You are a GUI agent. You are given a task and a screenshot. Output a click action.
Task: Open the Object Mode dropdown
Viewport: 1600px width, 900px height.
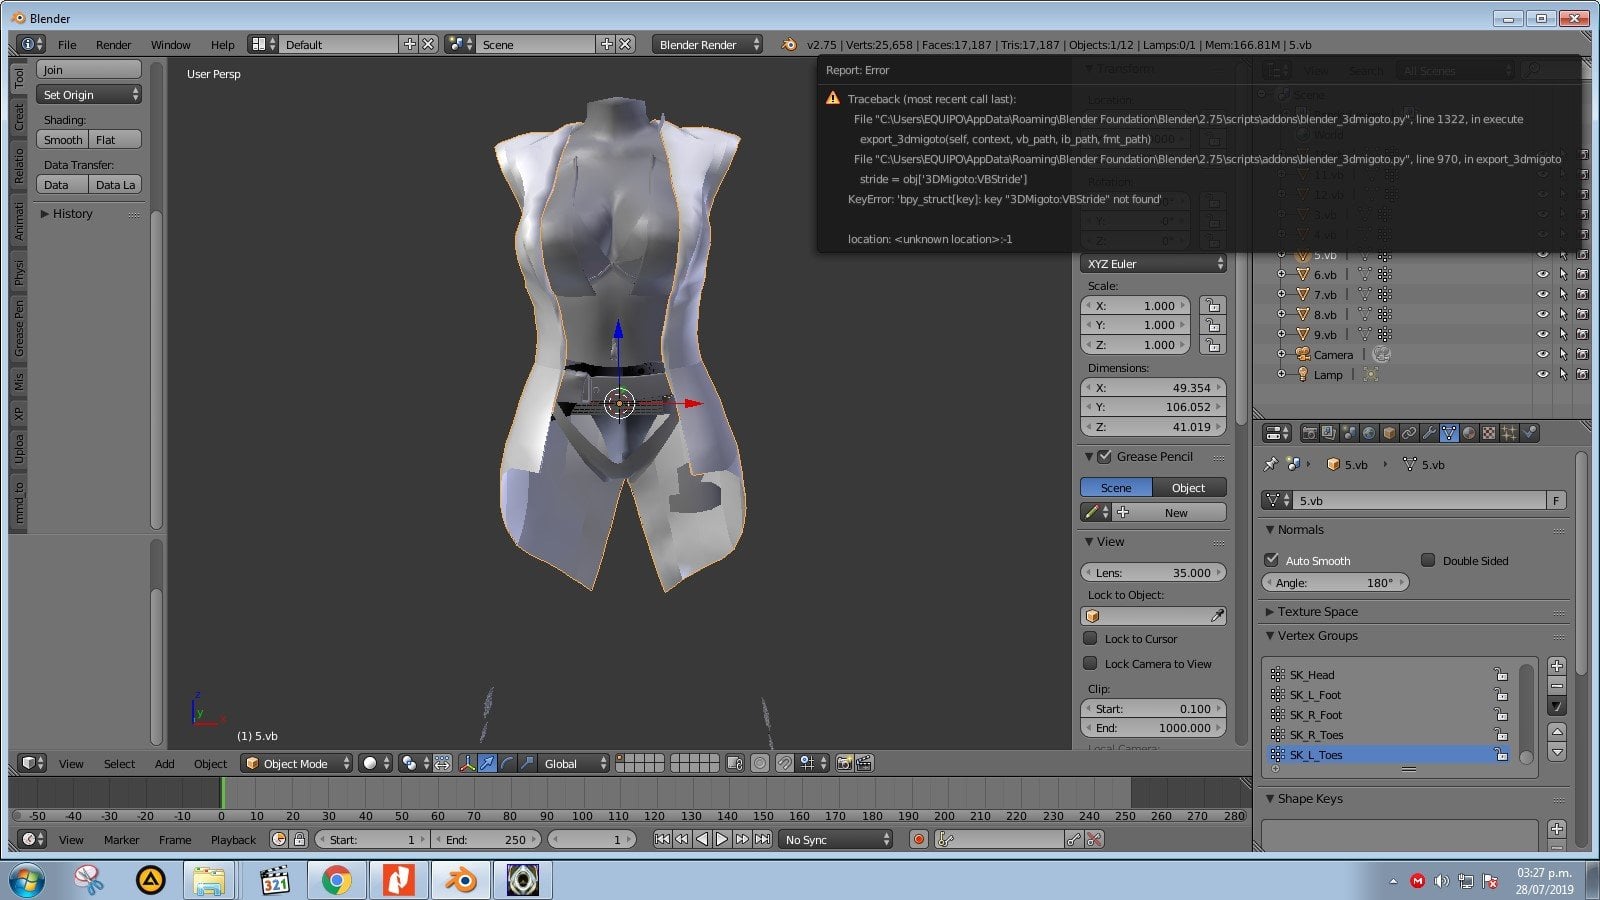tap(297, 763)
